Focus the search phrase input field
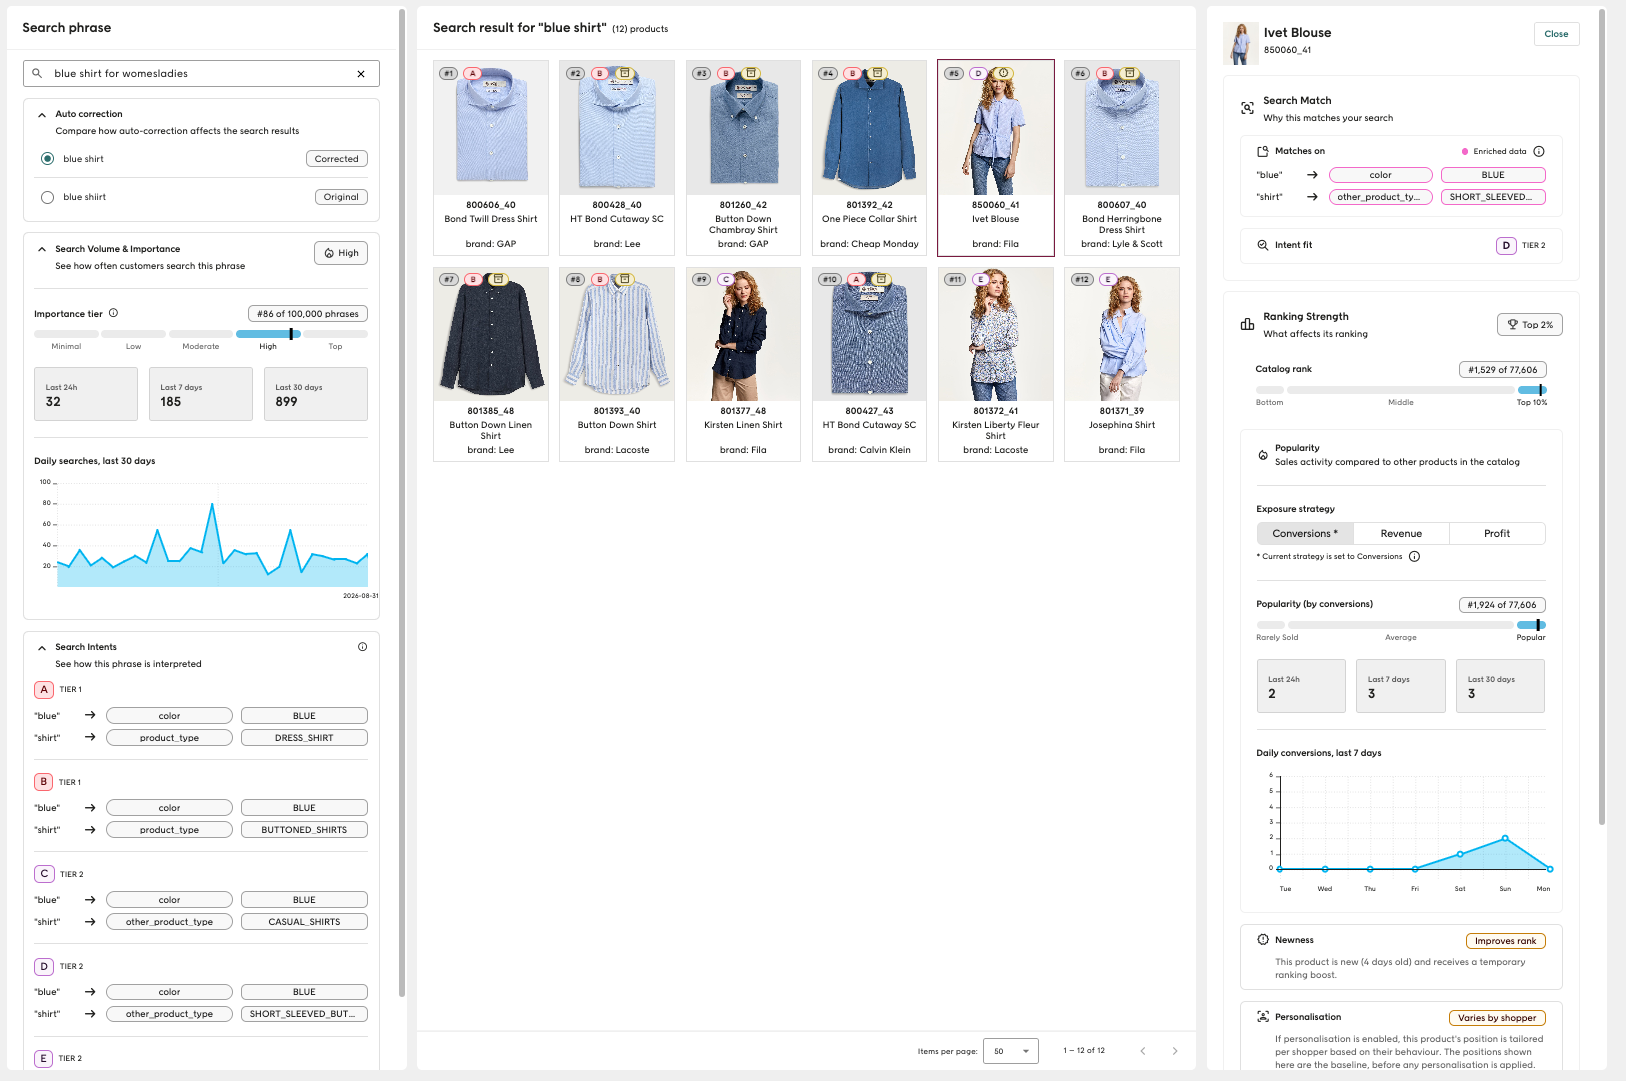1626x1081 pixels. coord(201,74)
